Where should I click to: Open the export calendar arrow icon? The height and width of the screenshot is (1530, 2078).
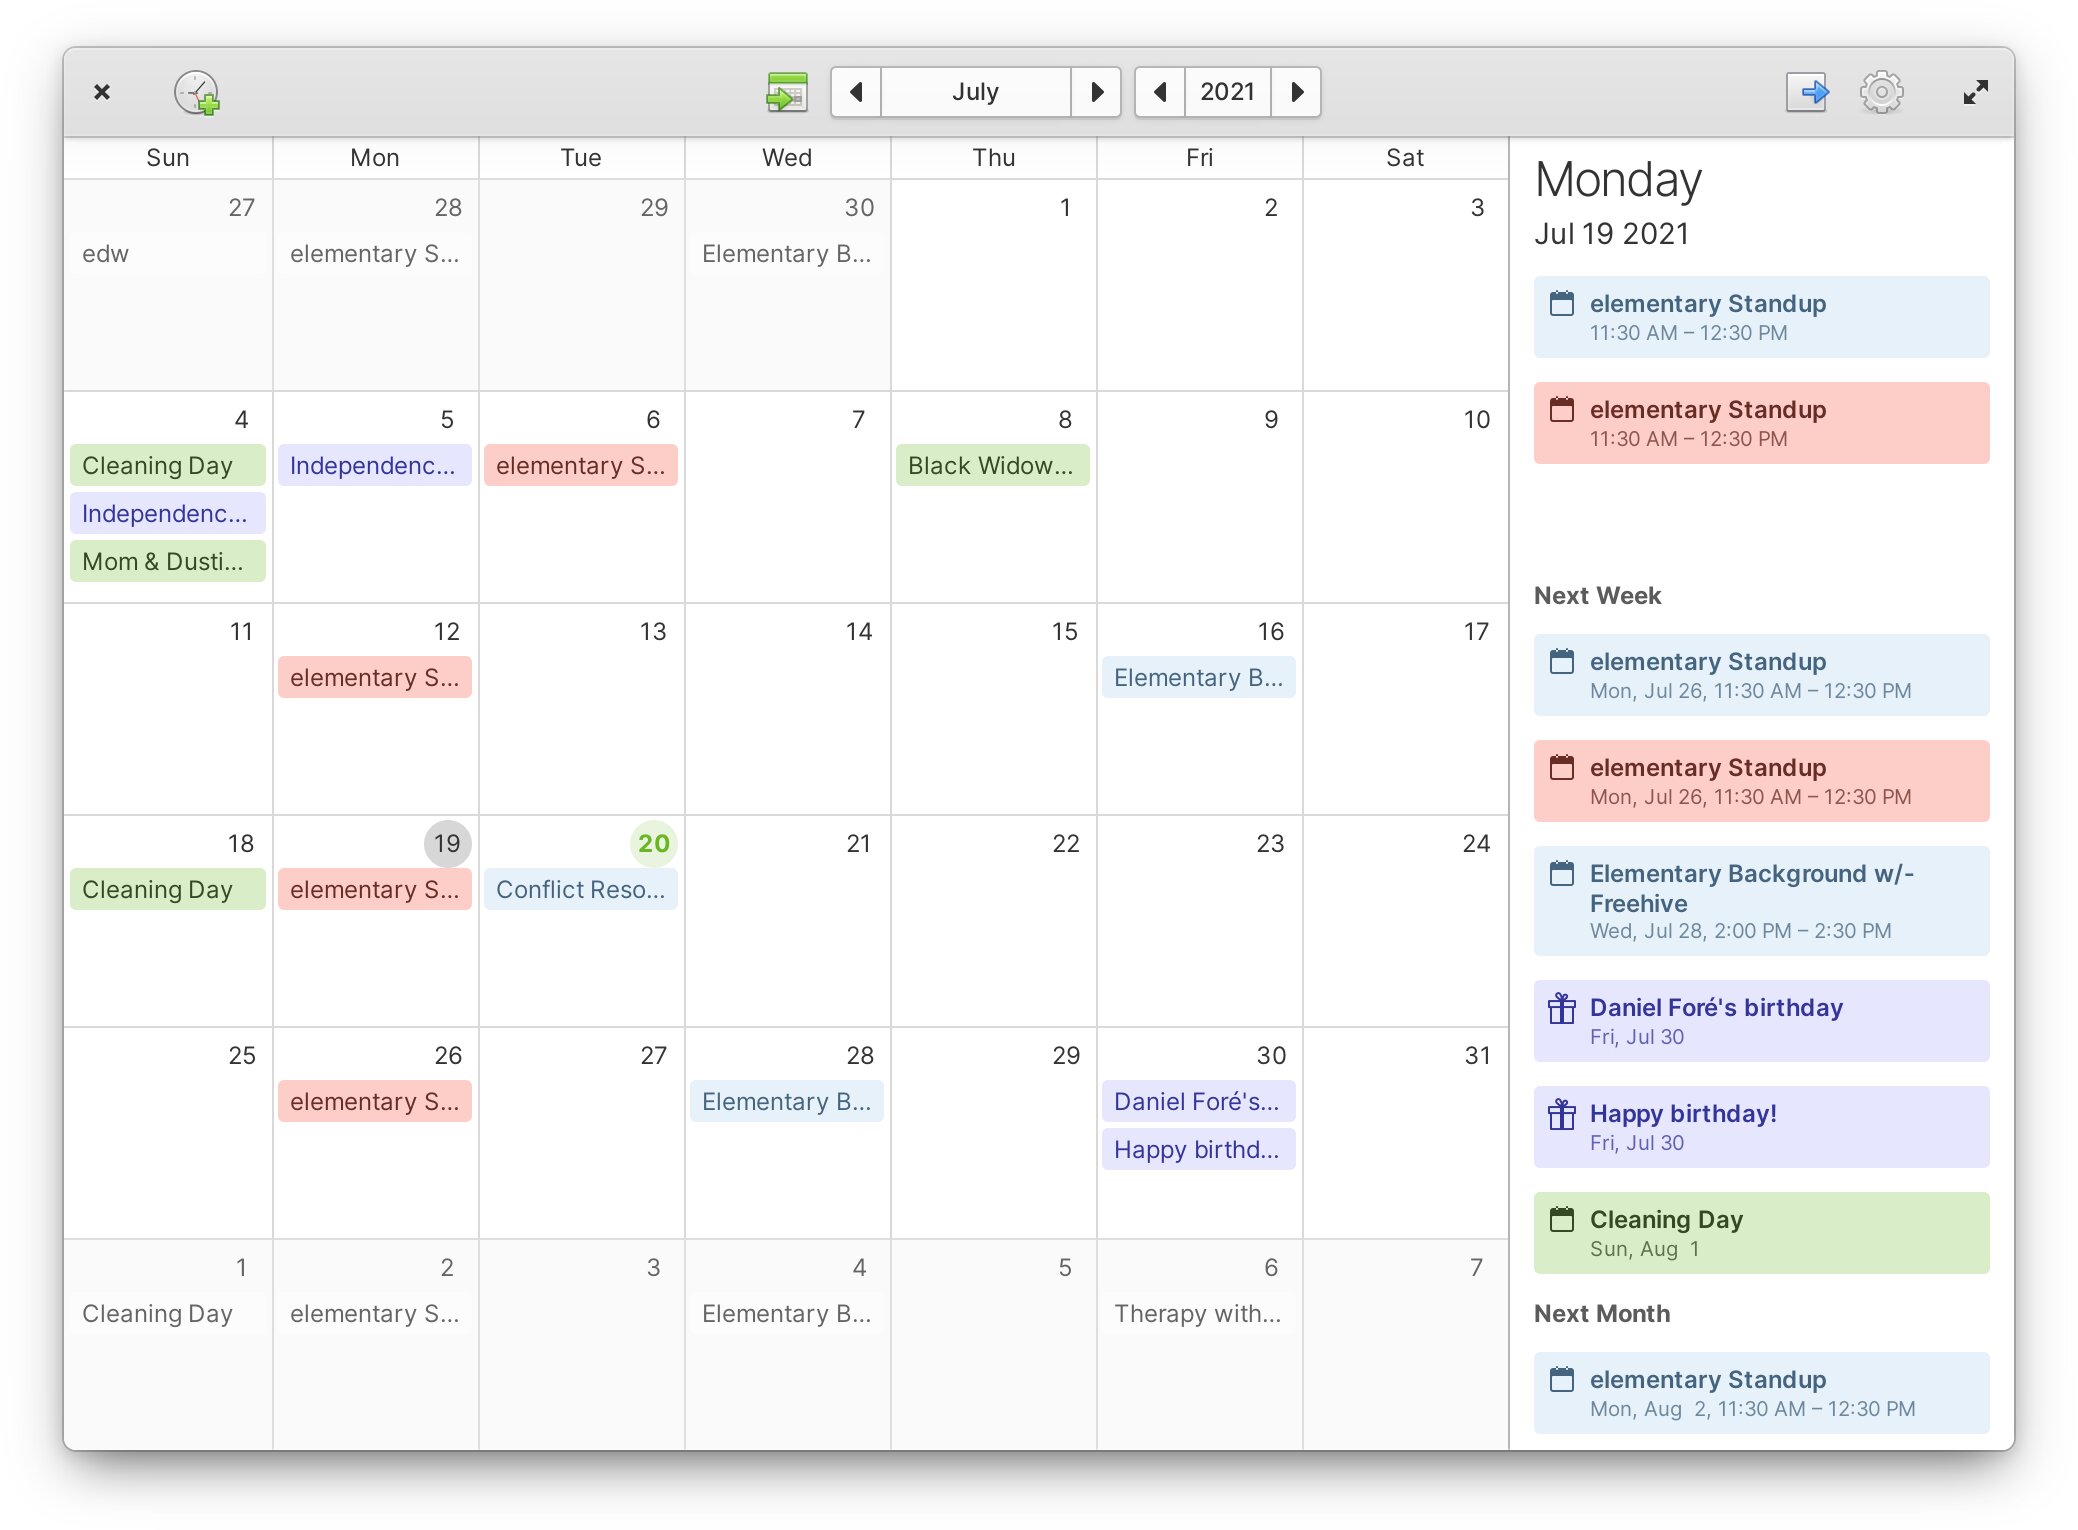1806,93
